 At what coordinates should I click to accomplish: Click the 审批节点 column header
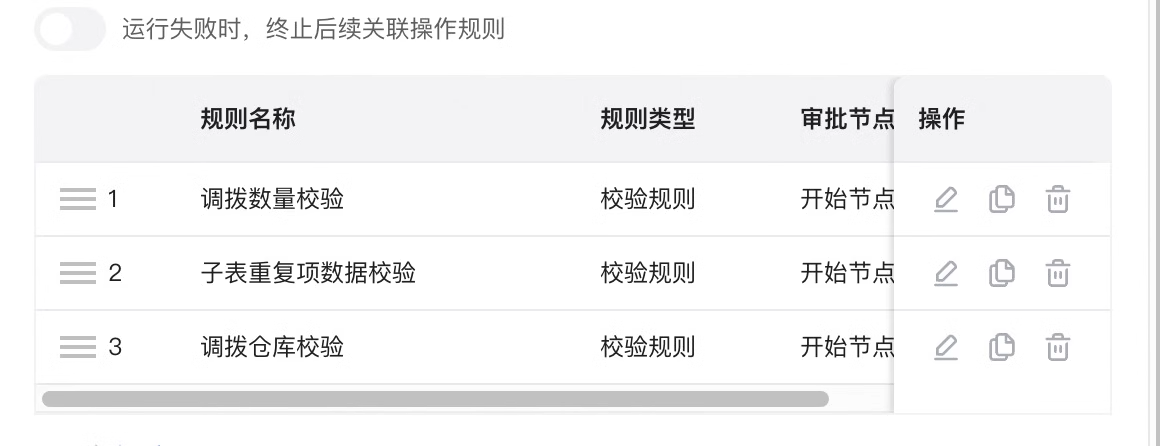(847, 118)
